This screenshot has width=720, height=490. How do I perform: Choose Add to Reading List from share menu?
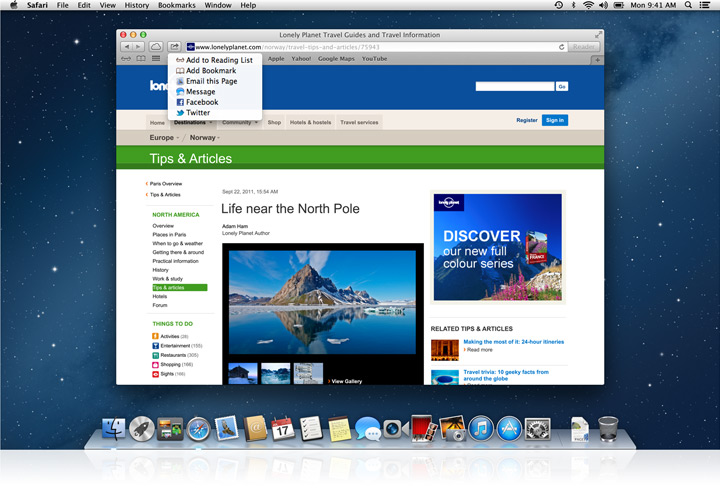(218, 60)
